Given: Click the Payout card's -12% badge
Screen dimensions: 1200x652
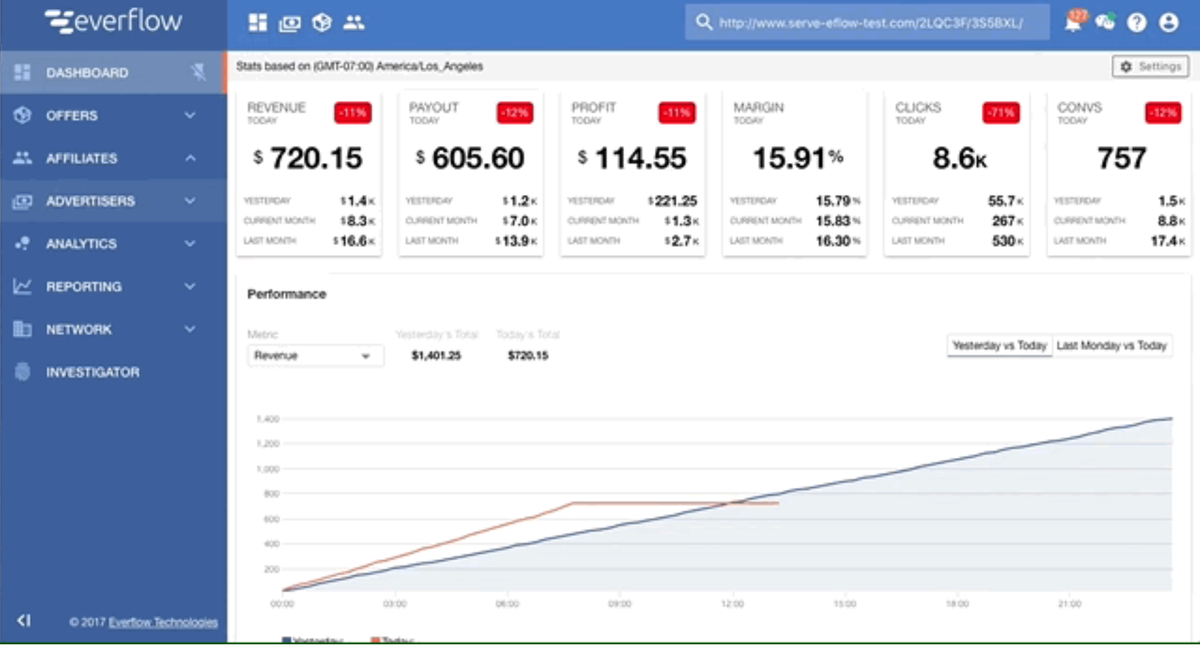Looking at the screenshot, I should pos(515,113).
